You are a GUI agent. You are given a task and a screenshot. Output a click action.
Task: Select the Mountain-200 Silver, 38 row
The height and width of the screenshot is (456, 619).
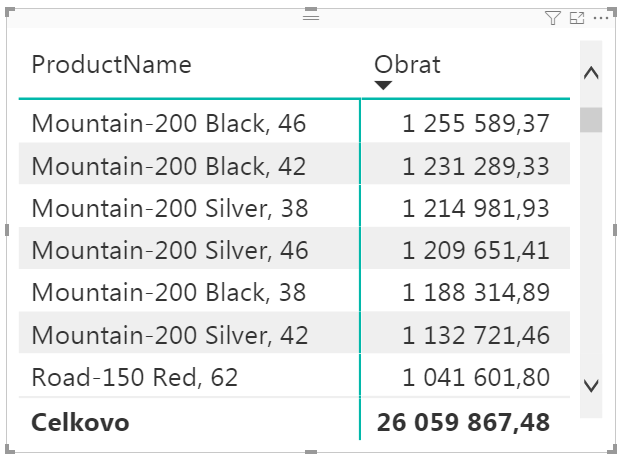170,208
